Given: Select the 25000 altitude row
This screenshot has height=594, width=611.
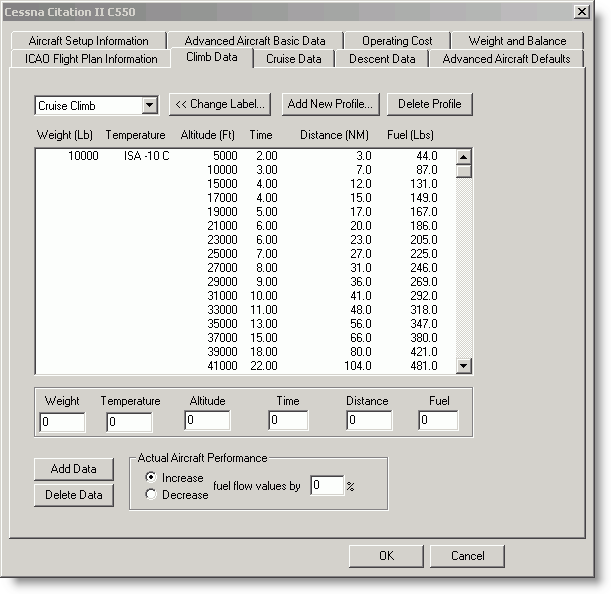Looking at the screenshot, I should coord(245,254).
